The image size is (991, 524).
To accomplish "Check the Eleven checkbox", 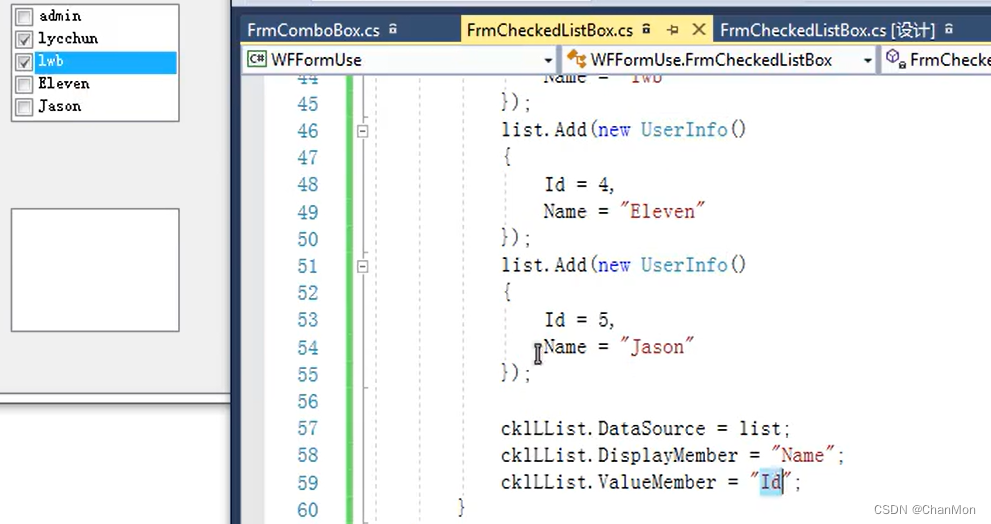I will click(24, 85).
